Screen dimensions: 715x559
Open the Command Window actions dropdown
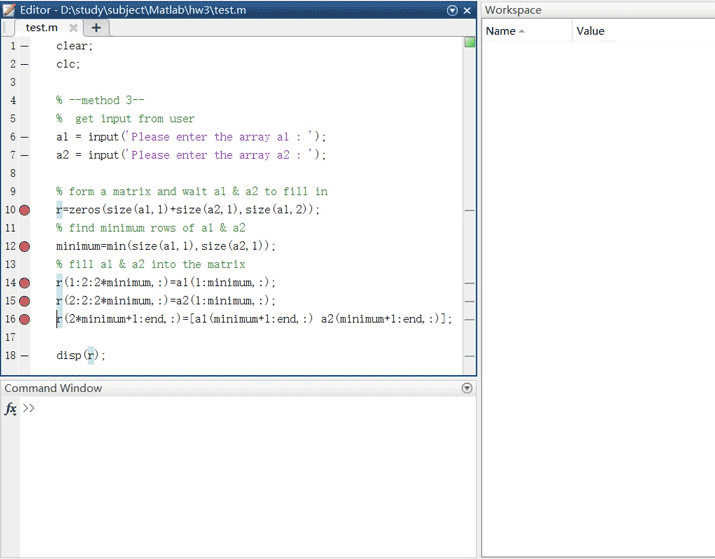pos(466,388)
